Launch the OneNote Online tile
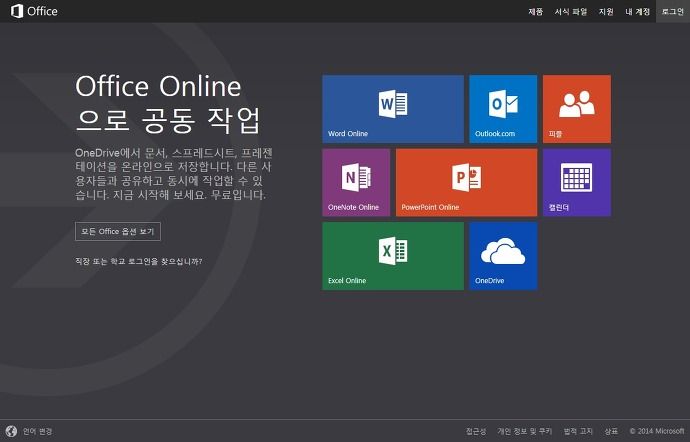690x442 pixels. (x=356, y=182)
